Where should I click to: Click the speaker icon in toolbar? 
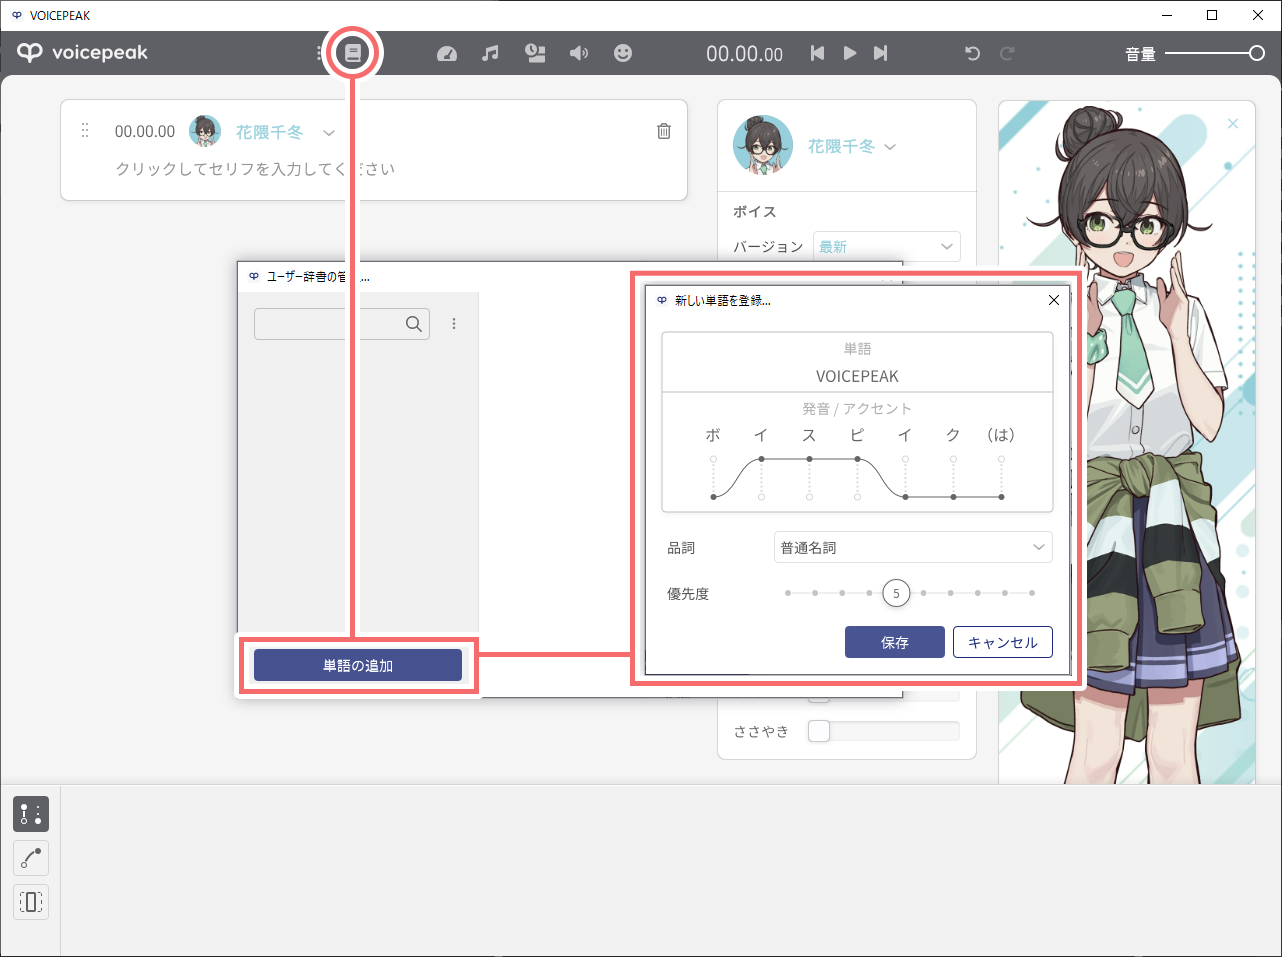point(579,53)
